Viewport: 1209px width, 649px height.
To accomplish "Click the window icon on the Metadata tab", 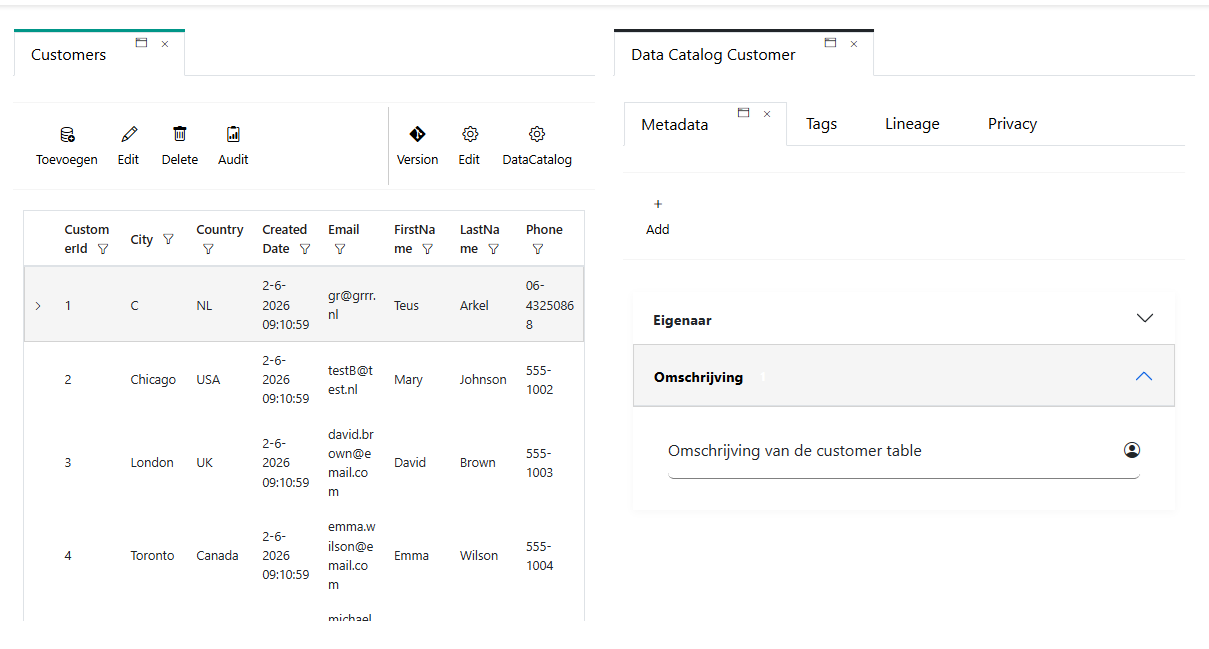I will point(744,113).
